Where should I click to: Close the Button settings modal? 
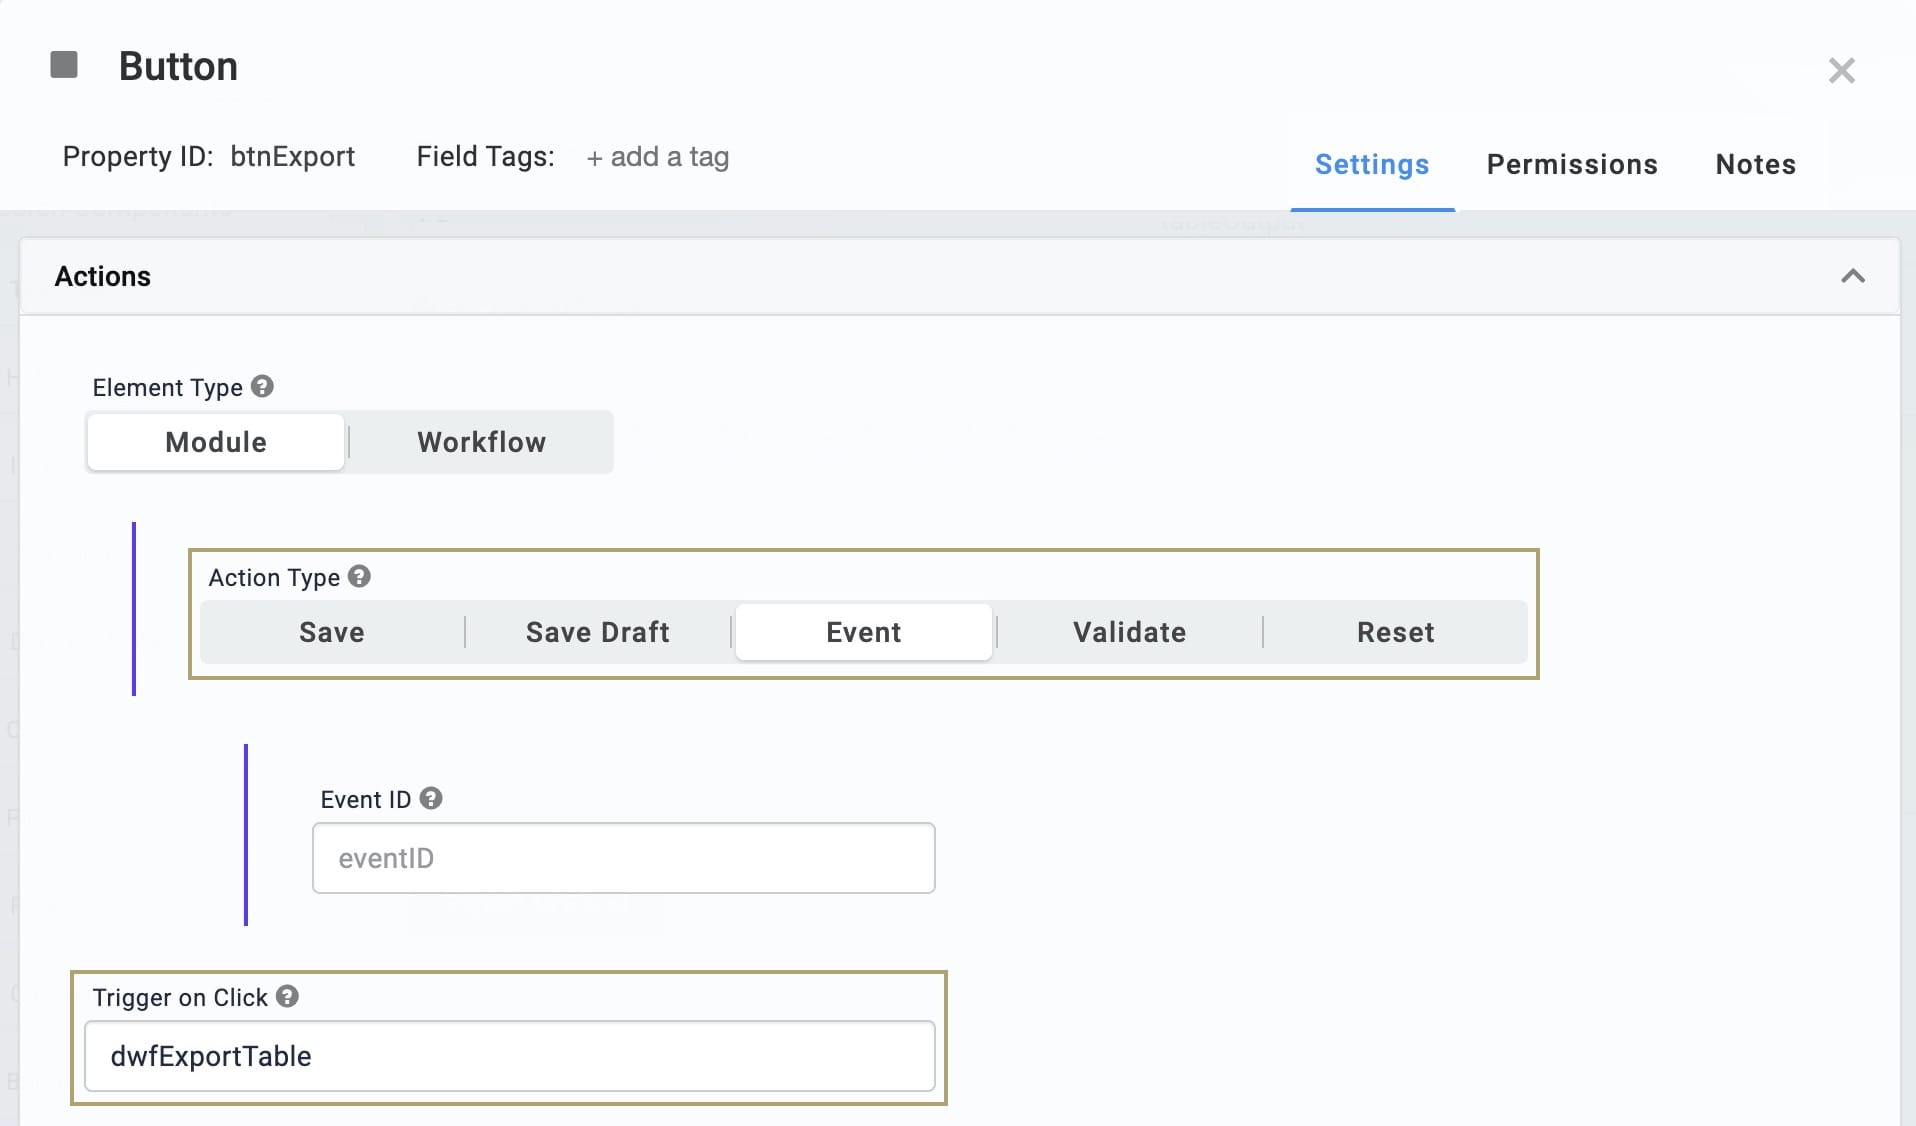(x=1841, y=70)
